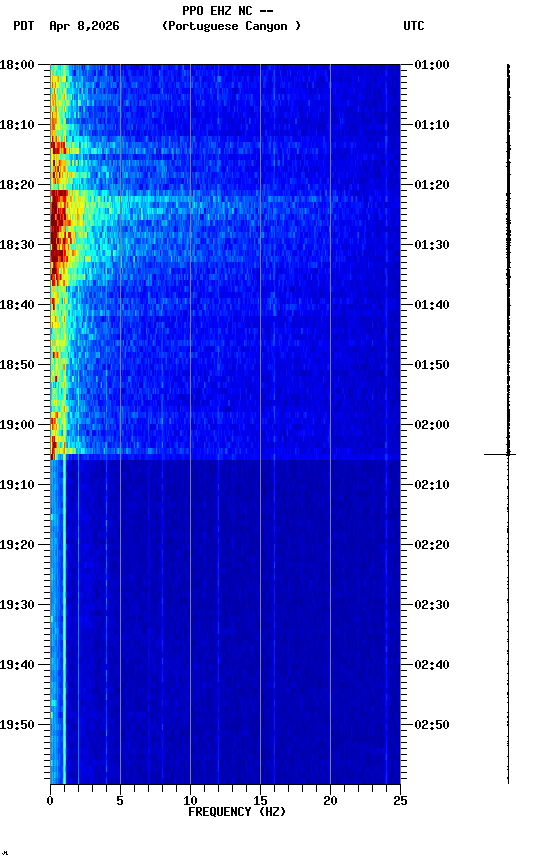Click the FREQUENCY (HZ) axis title
Screen dimensions: 552x864
coord(237,812)
